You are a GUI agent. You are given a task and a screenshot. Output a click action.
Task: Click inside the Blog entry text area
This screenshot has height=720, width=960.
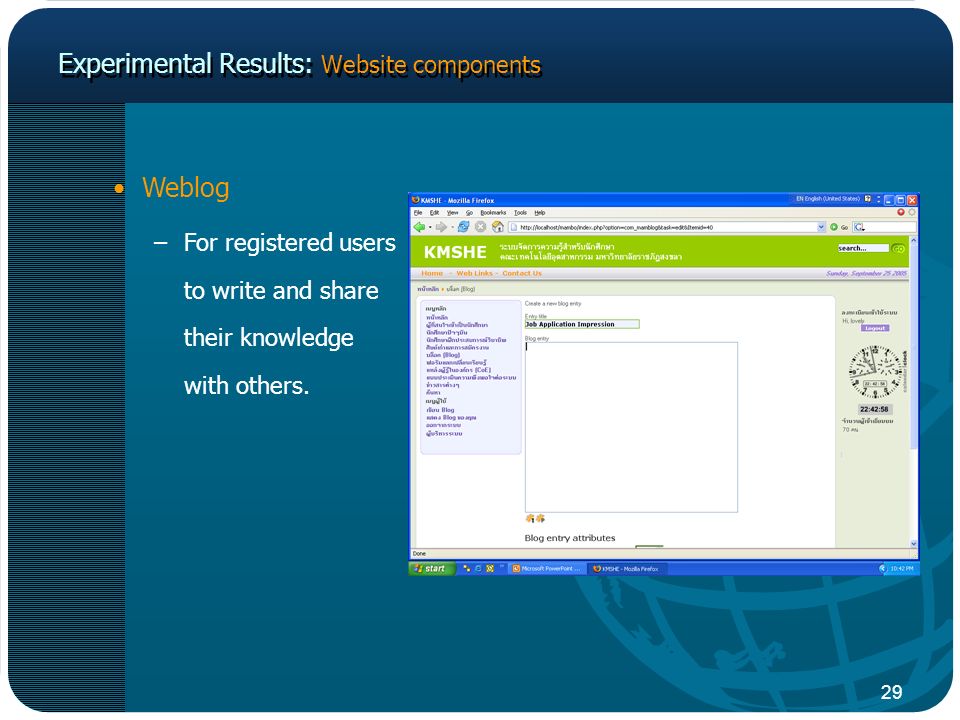coord(631,427)
